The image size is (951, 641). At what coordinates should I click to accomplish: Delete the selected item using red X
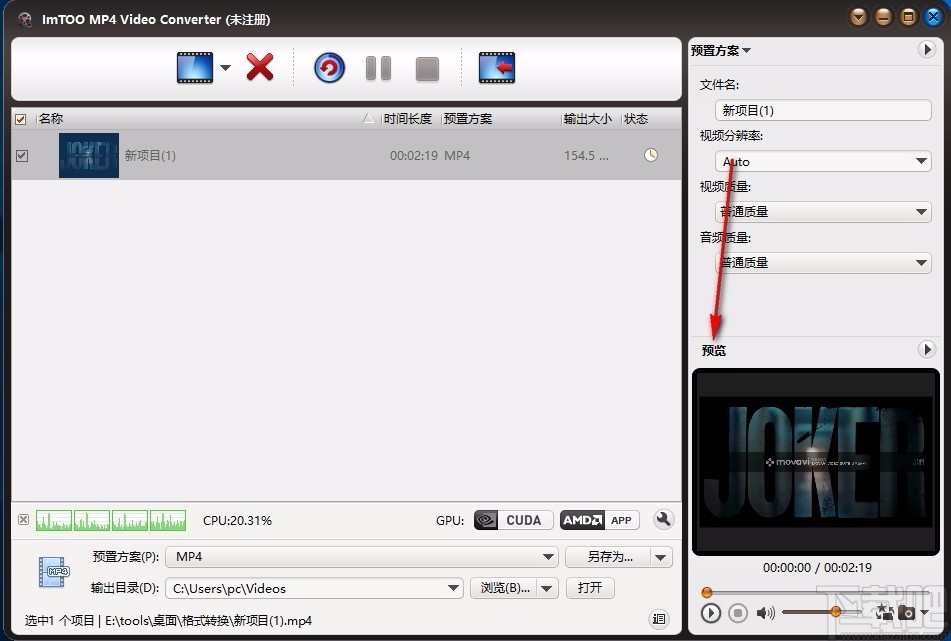(259, 67)
